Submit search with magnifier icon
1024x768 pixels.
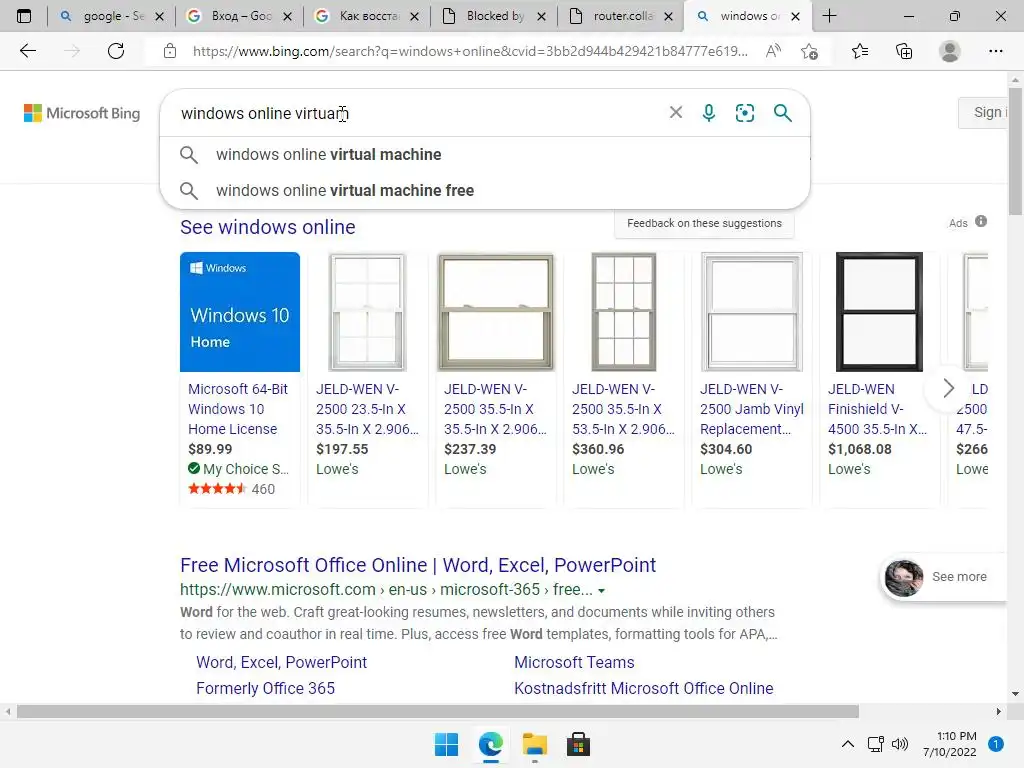(782, 113)
